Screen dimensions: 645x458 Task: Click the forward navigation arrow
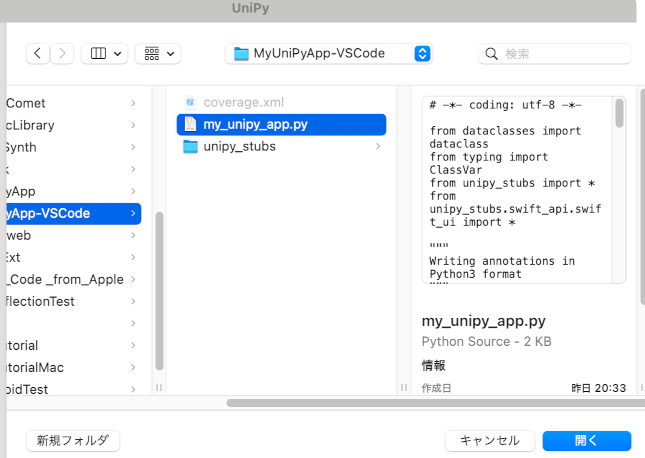[62, 53]
